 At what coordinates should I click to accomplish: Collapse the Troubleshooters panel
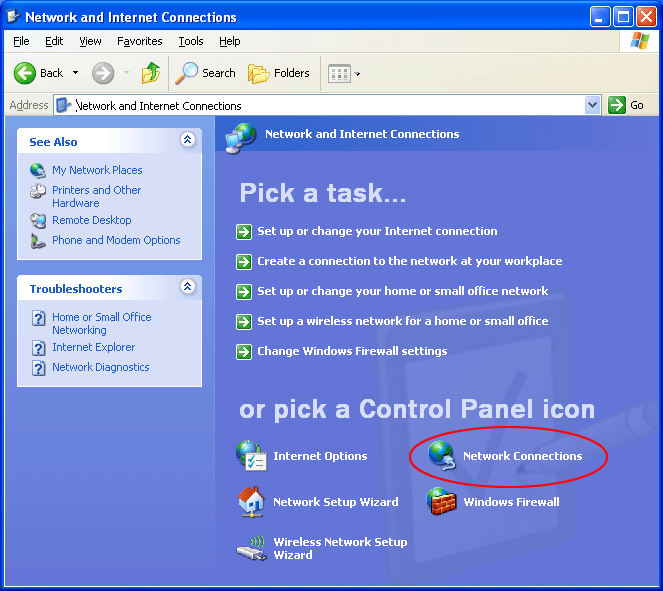pyautogui.click(x=187, y=286)
